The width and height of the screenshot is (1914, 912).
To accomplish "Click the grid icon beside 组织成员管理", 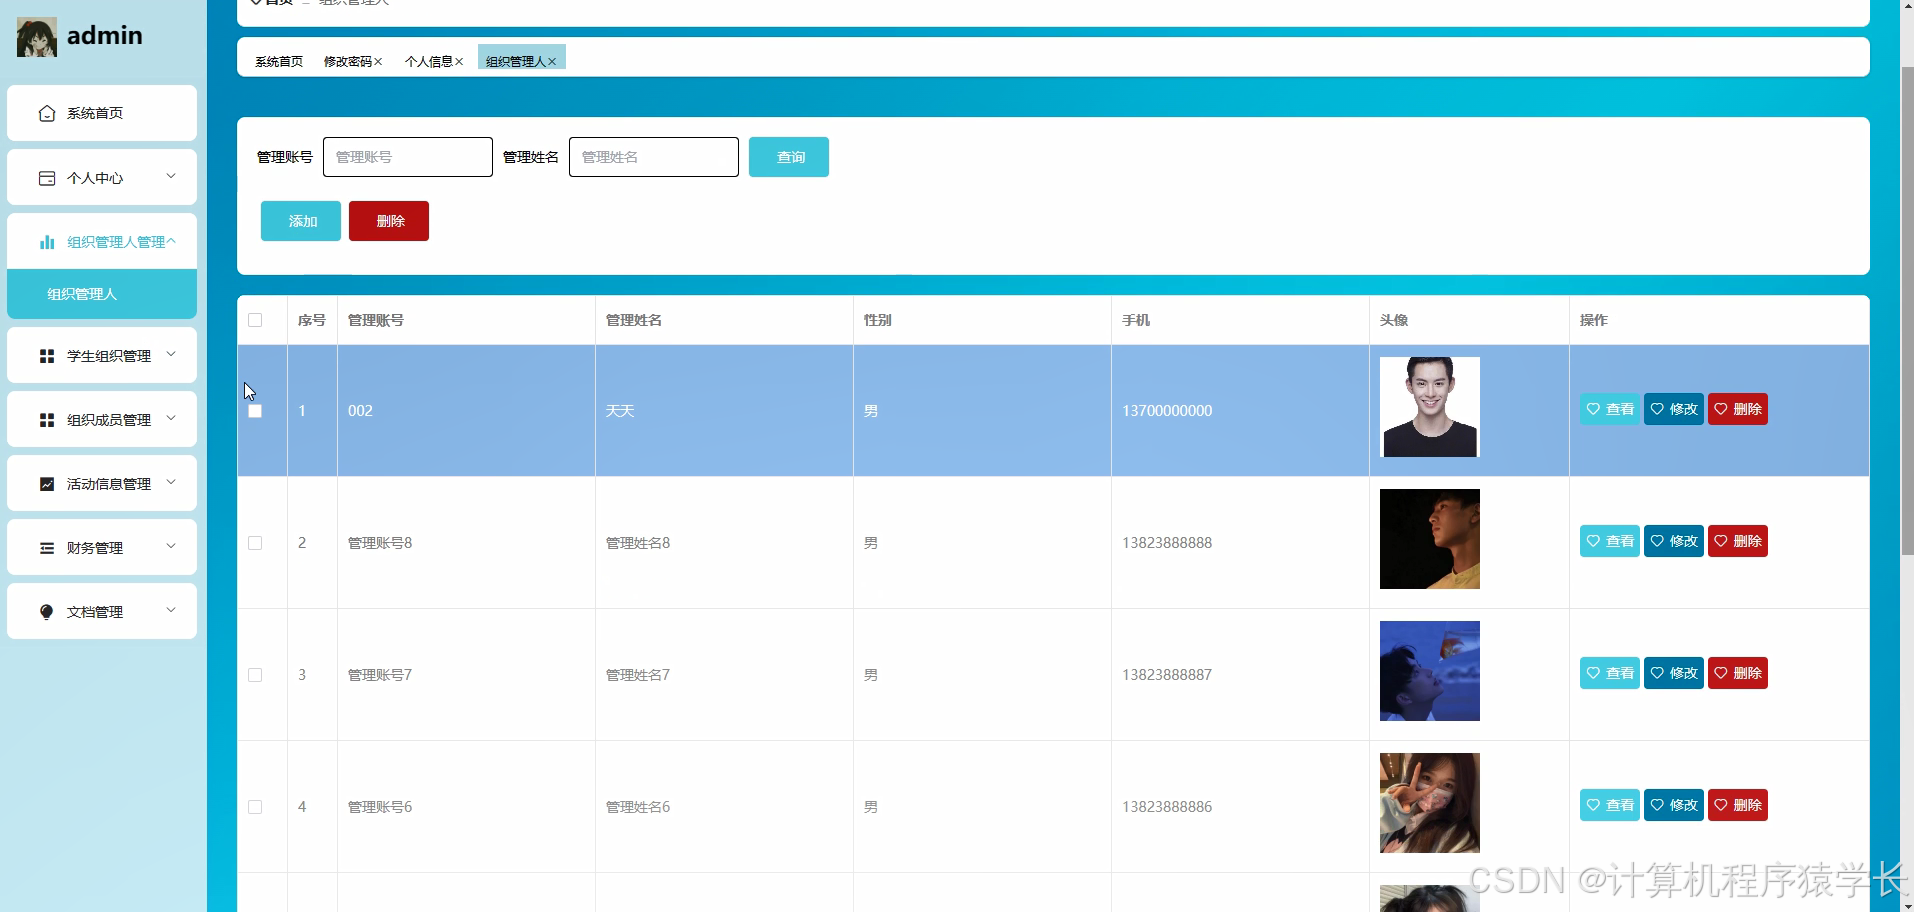I will [47, 420].
